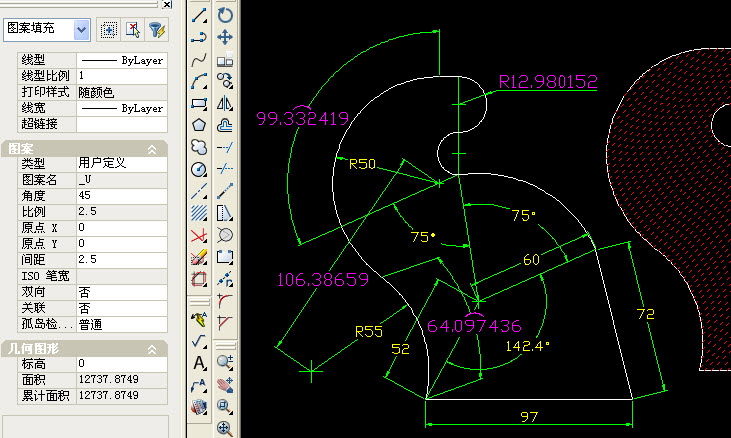Select the Construction Line tool
Screen dimensions: 731x438
click(199, 191)
